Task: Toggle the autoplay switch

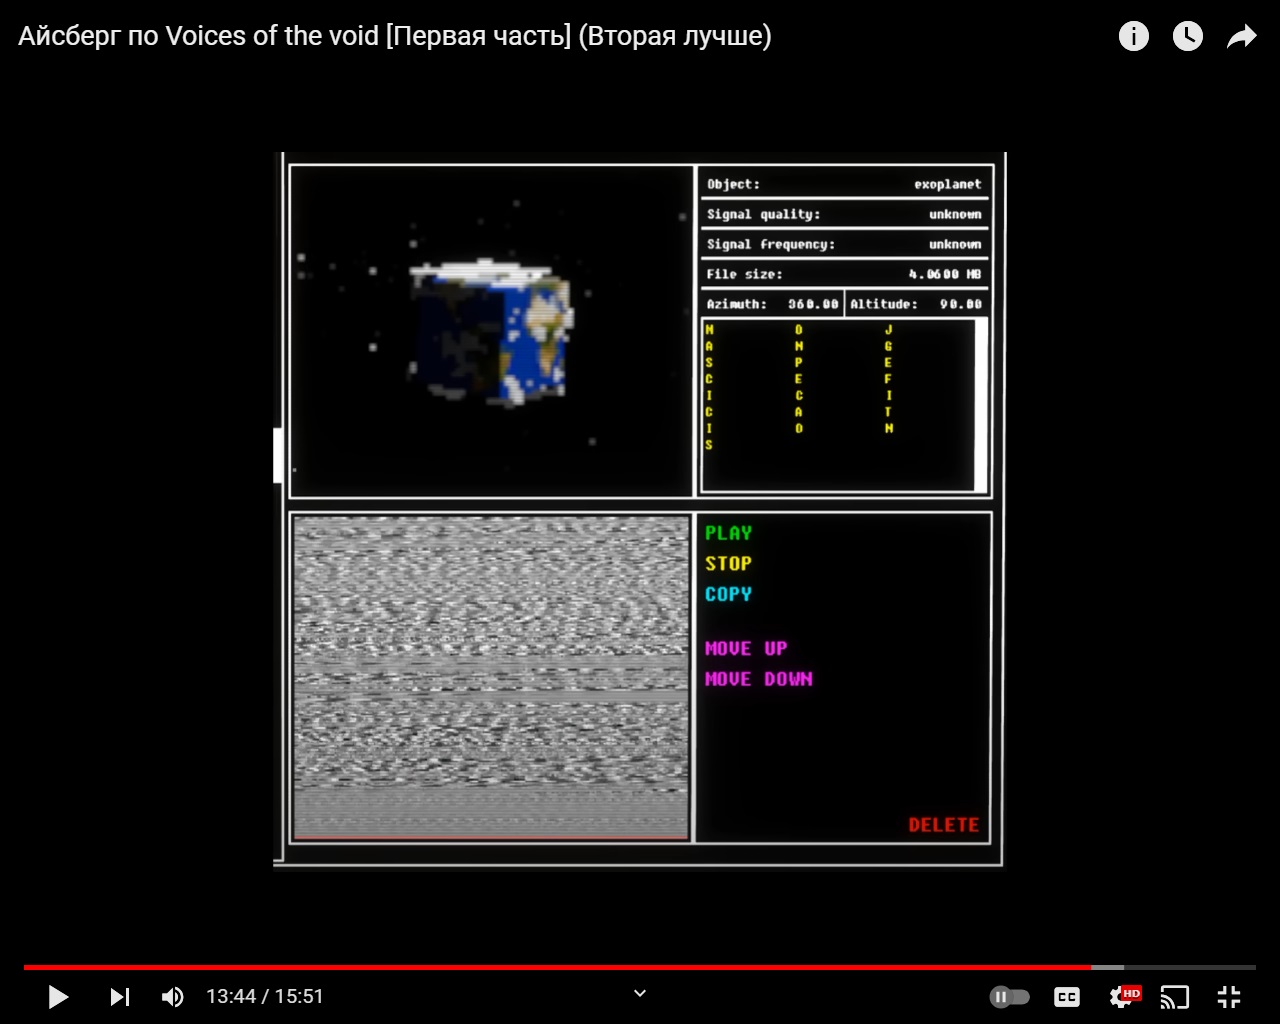Action: [1009, 996]
